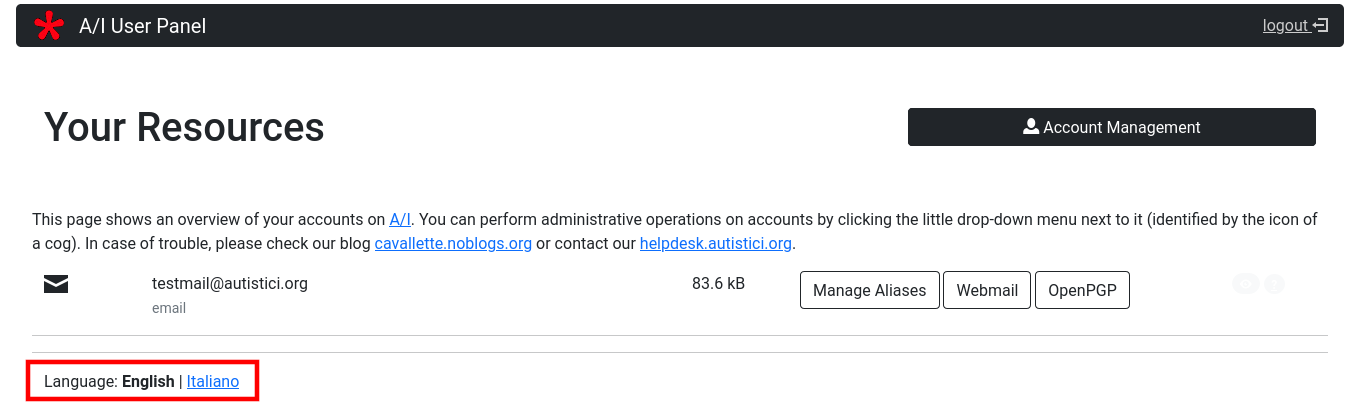Click the faint question mark help icon
The height and width of the screenshot is (403, 1364).
pos(1274,284)
